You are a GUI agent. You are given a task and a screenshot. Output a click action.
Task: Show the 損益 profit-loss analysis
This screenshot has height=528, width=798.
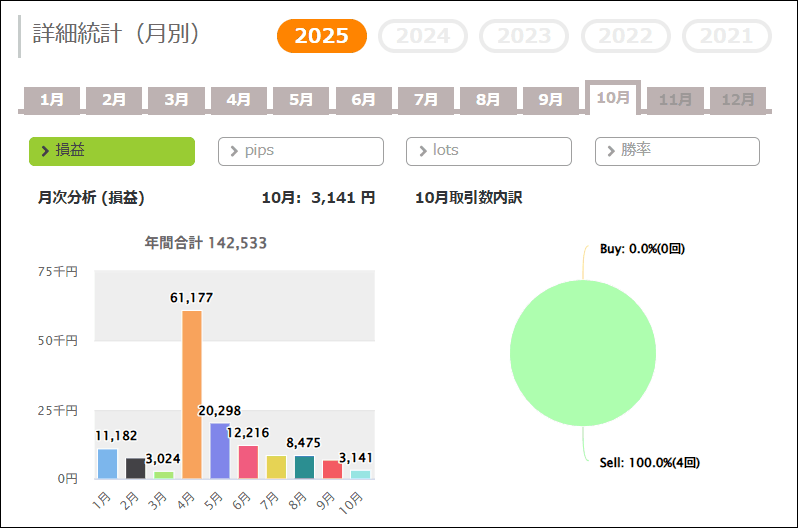(111, 151)
